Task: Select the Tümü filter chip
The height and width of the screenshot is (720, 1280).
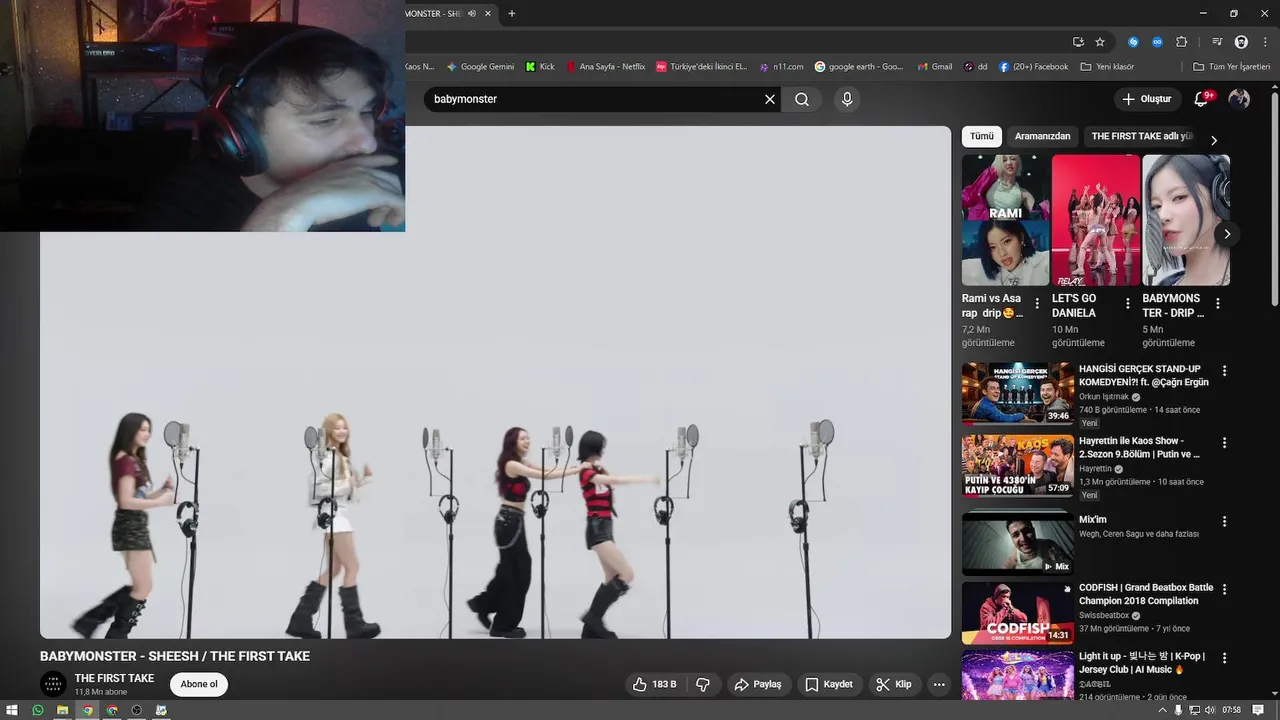Action: (982, 136)
